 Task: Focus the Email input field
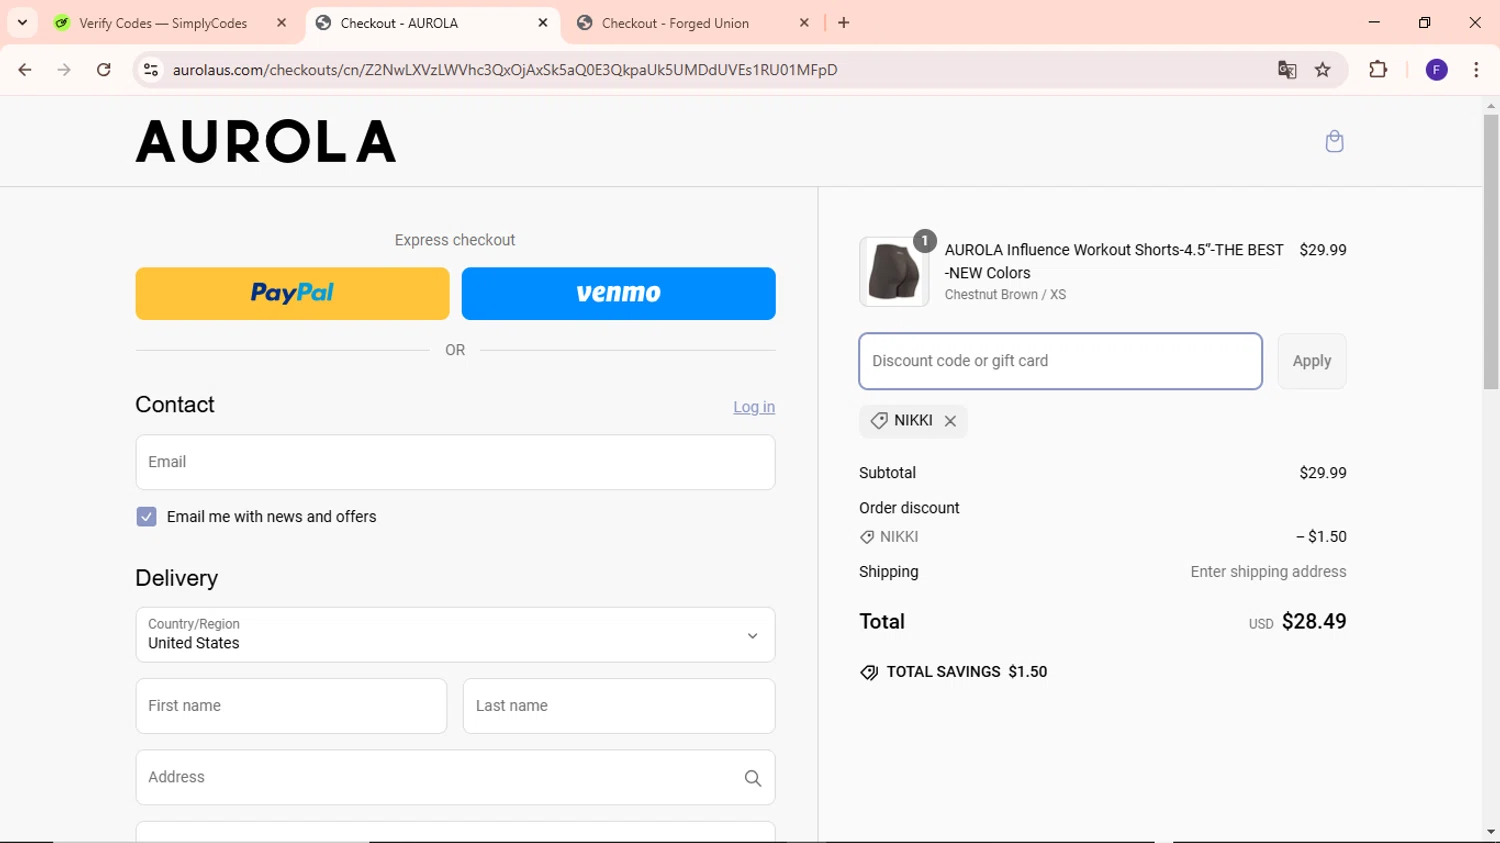[455, 462]
